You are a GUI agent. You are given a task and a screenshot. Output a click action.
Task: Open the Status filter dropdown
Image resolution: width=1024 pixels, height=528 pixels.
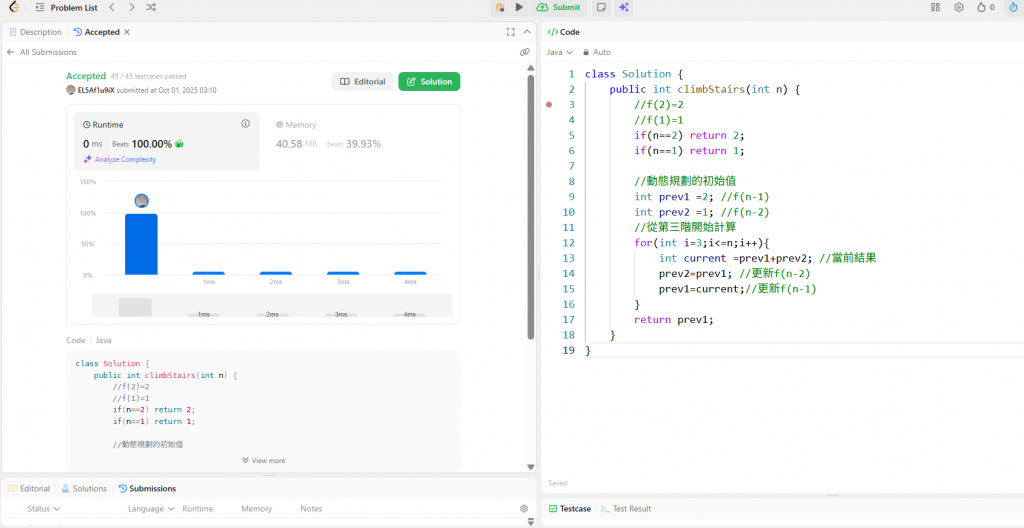tap(44, 508)
